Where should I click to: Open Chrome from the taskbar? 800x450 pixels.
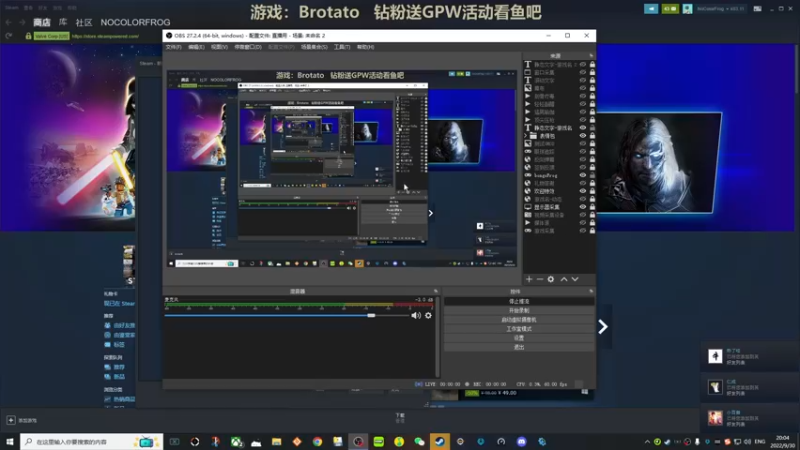(317, 442)
